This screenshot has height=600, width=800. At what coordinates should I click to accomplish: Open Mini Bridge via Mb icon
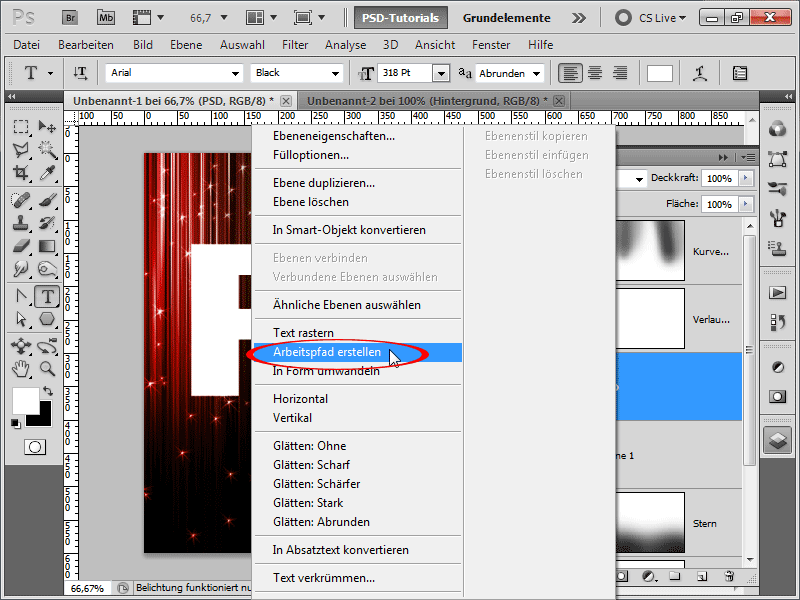tap(106, 18)
